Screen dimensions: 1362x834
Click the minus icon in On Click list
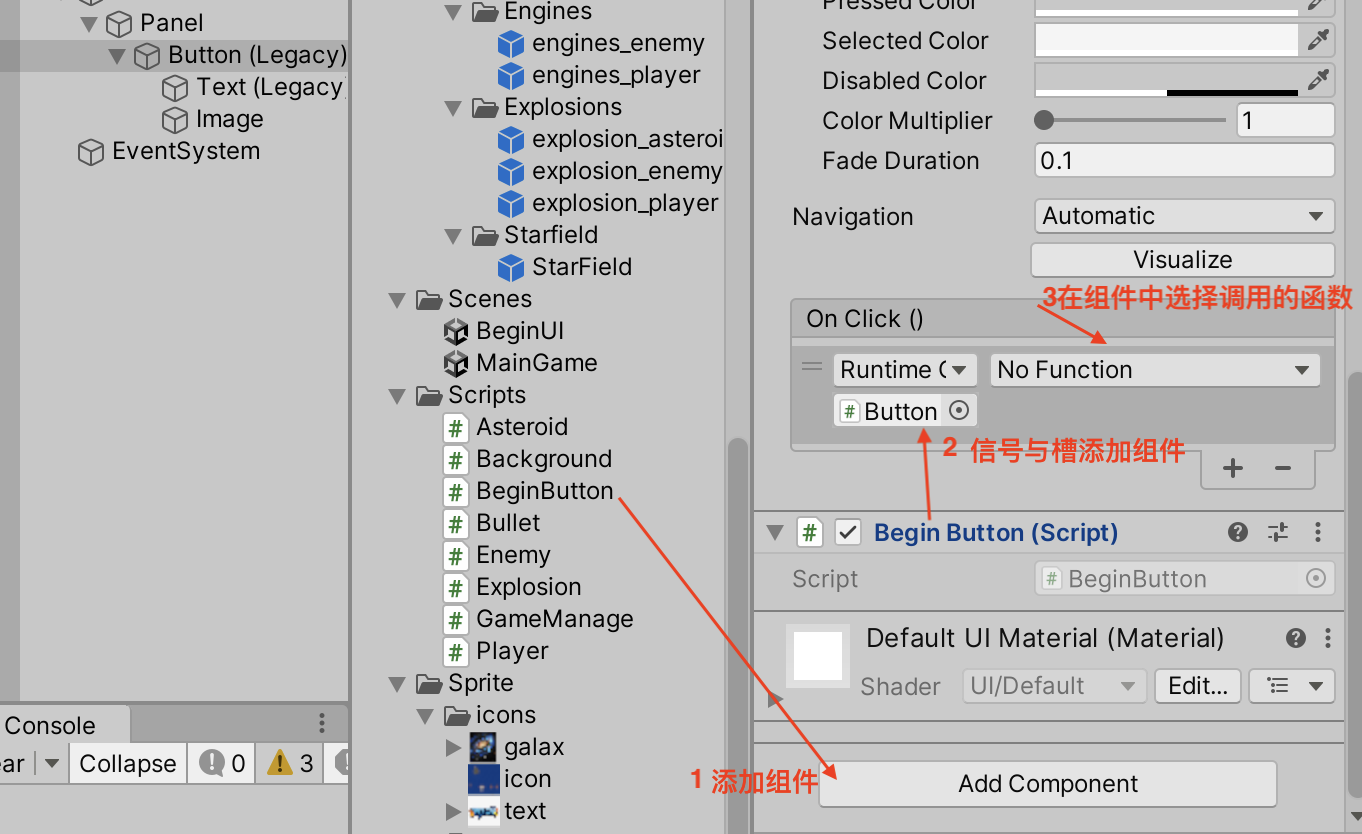(1283, 468)
